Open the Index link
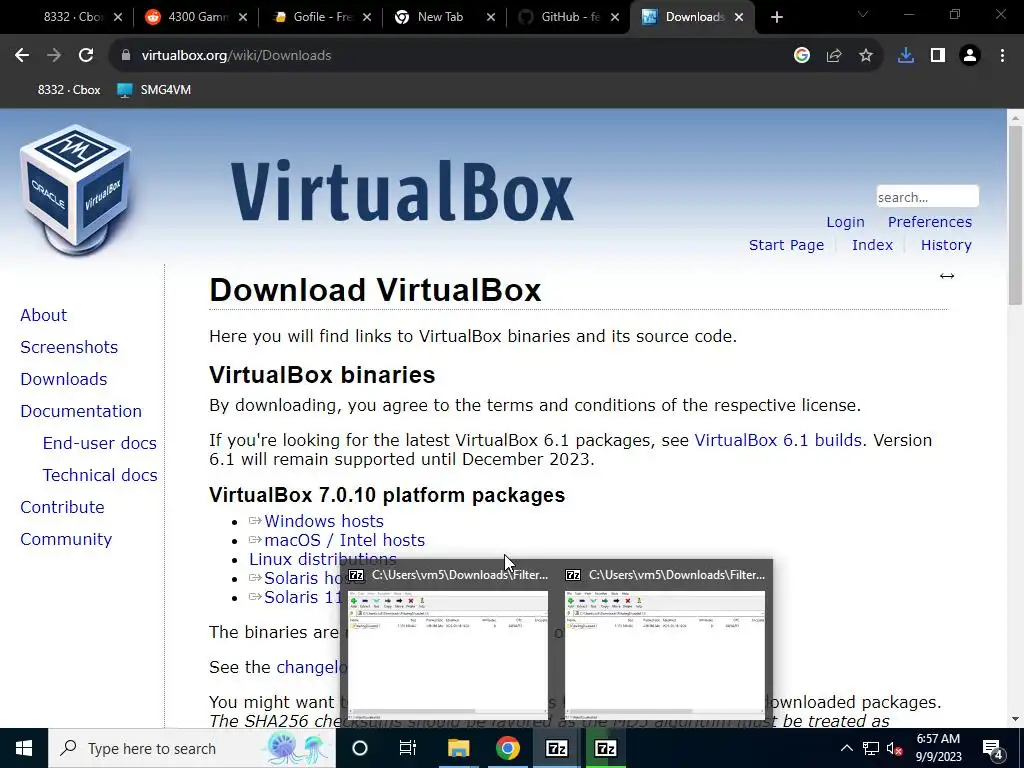Image resolution: width=1024 pixels, height=768 pixels. pyautogui.click(x=872, y=245)
